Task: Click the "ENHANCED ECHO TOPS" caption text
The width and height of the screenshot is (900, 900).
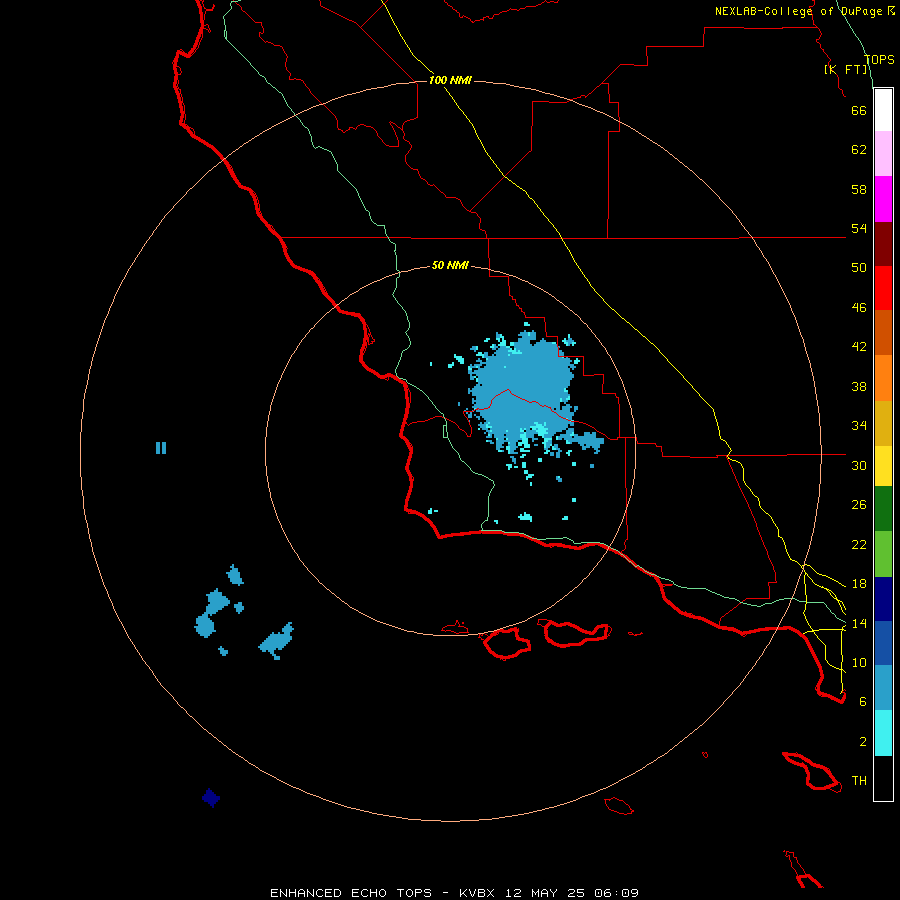Action: click(x=351, y=893)
